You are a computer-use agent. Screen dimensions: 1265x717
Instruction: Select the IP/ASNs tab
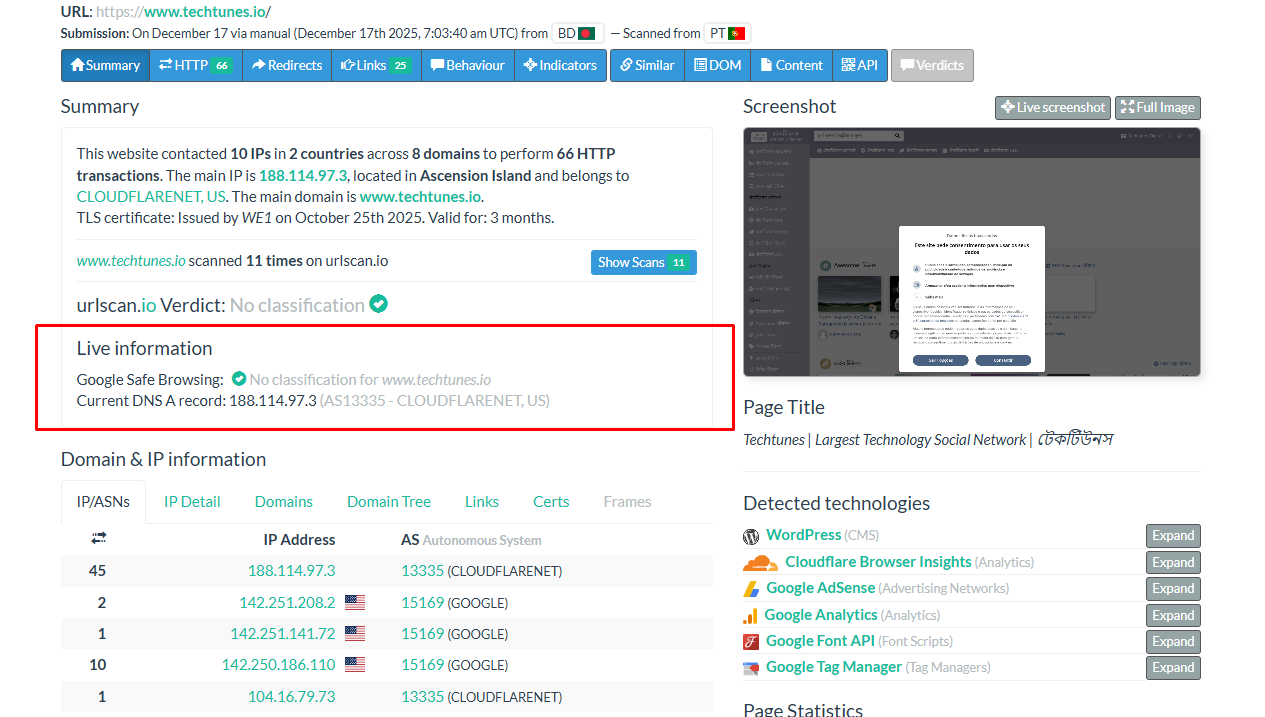pos(103,502)
